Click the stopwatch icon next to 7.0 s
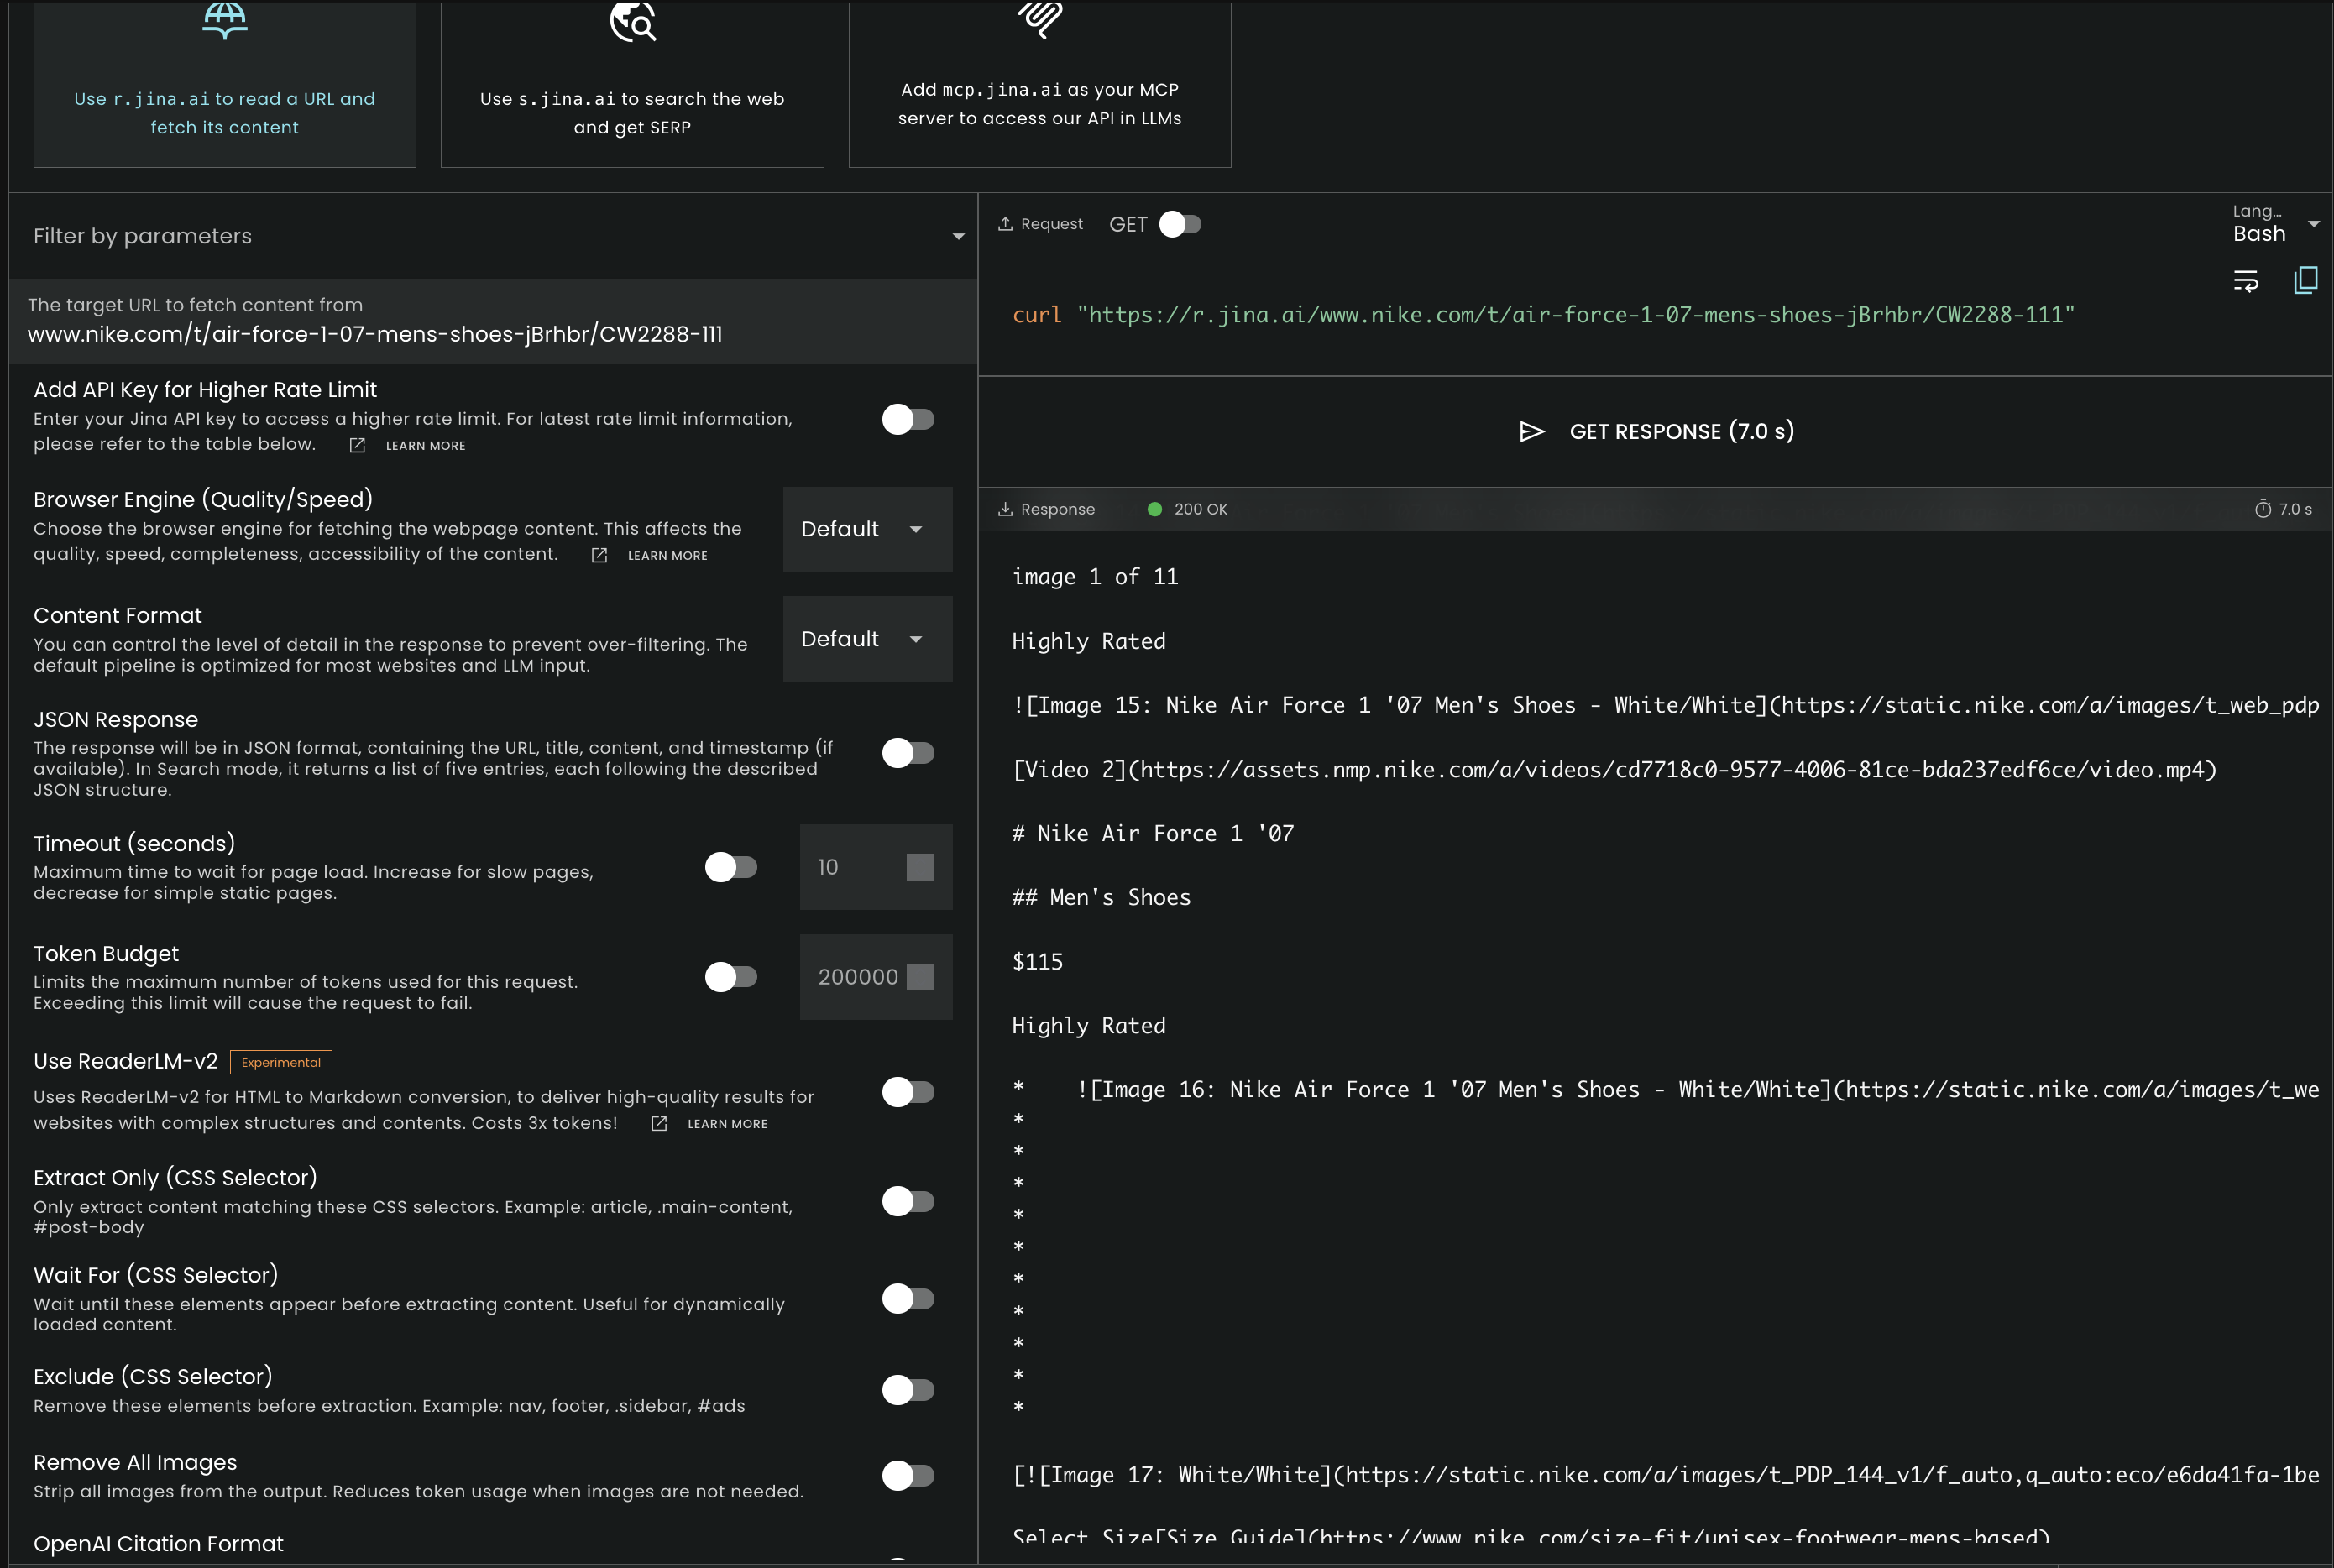 (x=2263, y=509)
